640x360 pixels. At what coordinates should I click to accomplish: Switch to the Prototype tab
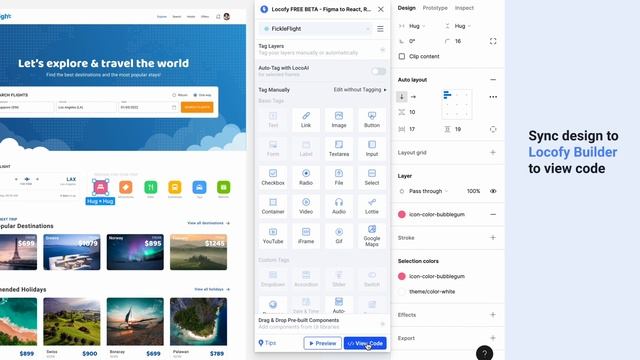[x=435, y=8]
